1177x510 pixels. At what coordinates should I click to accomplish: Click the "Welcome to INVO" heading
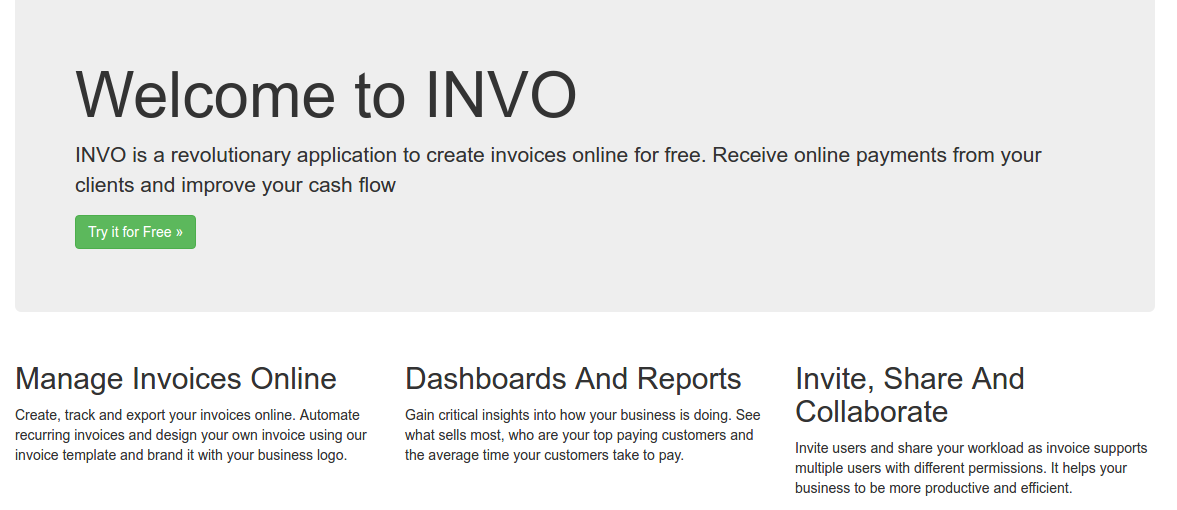pyautogui.click(x=326, y=96)
